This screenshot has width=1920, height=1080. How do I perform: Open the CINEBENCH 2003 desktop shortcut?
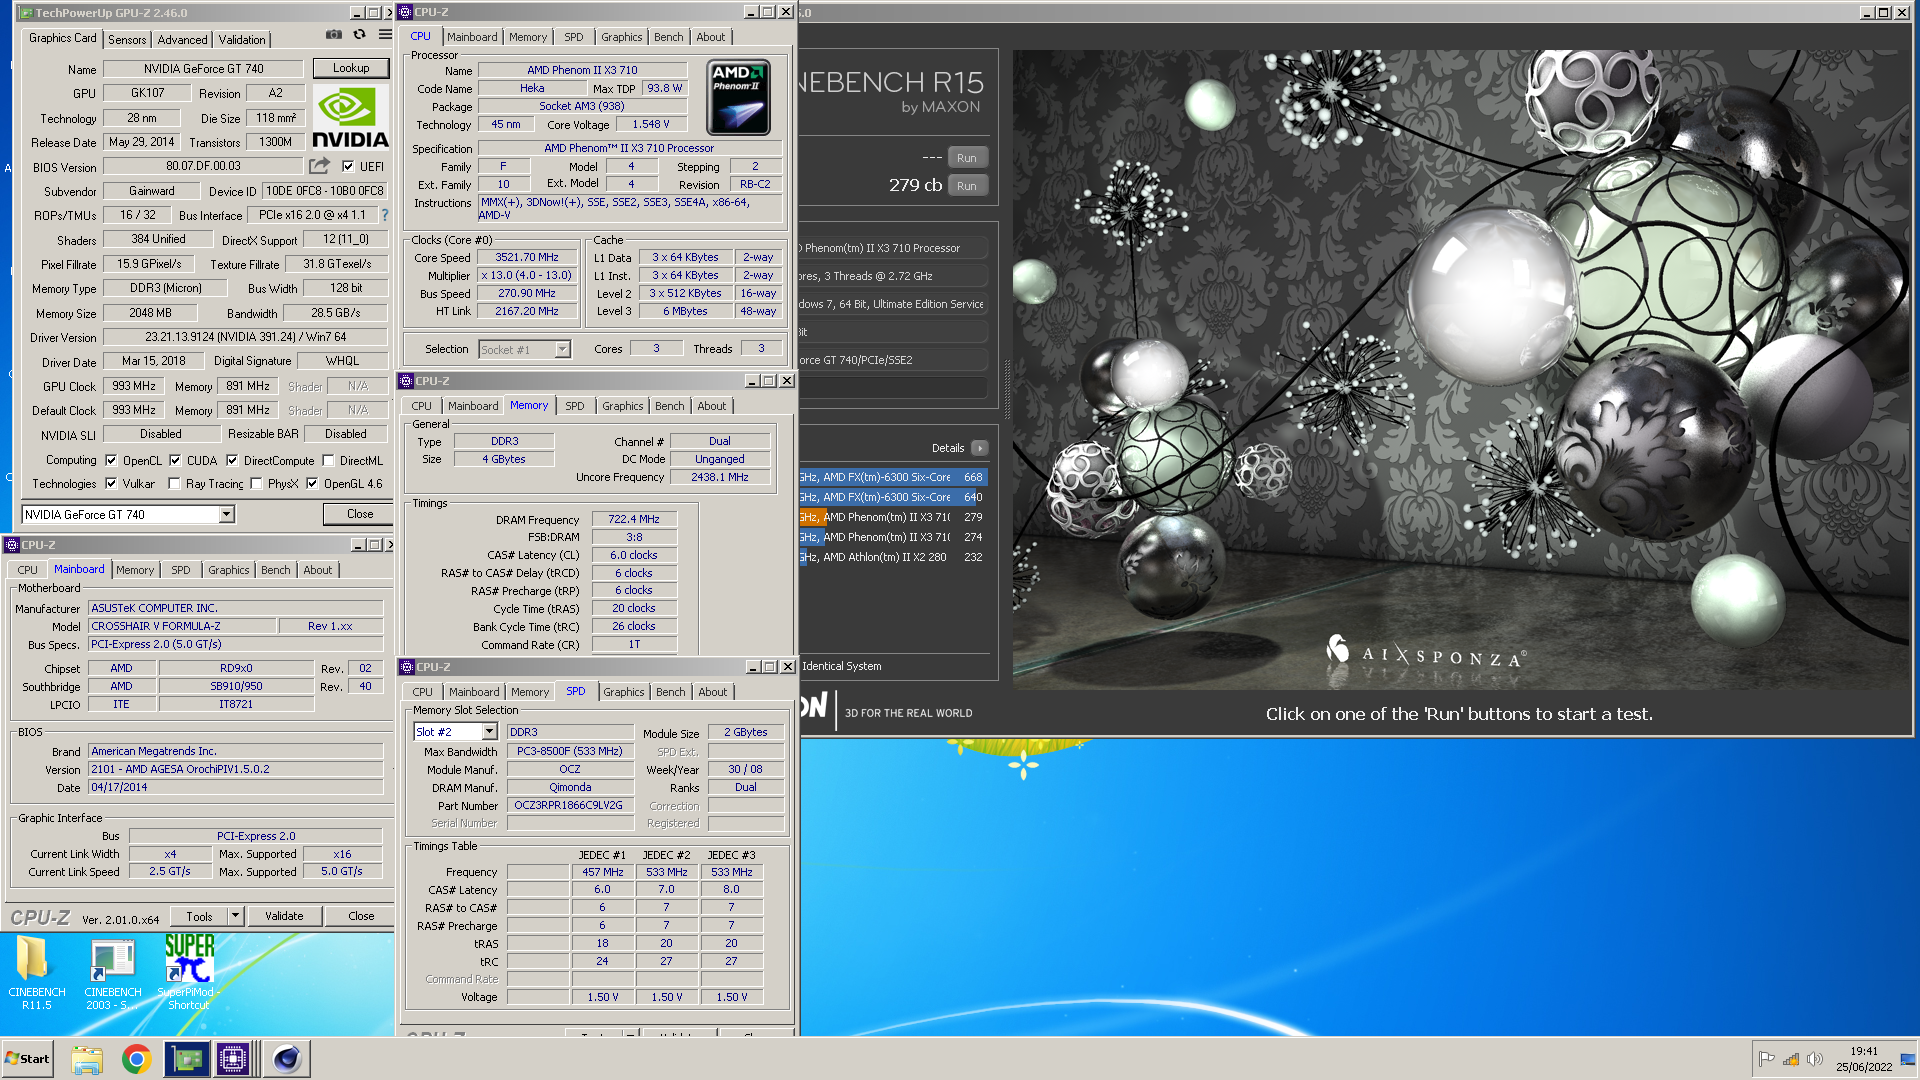pos(112,973)
